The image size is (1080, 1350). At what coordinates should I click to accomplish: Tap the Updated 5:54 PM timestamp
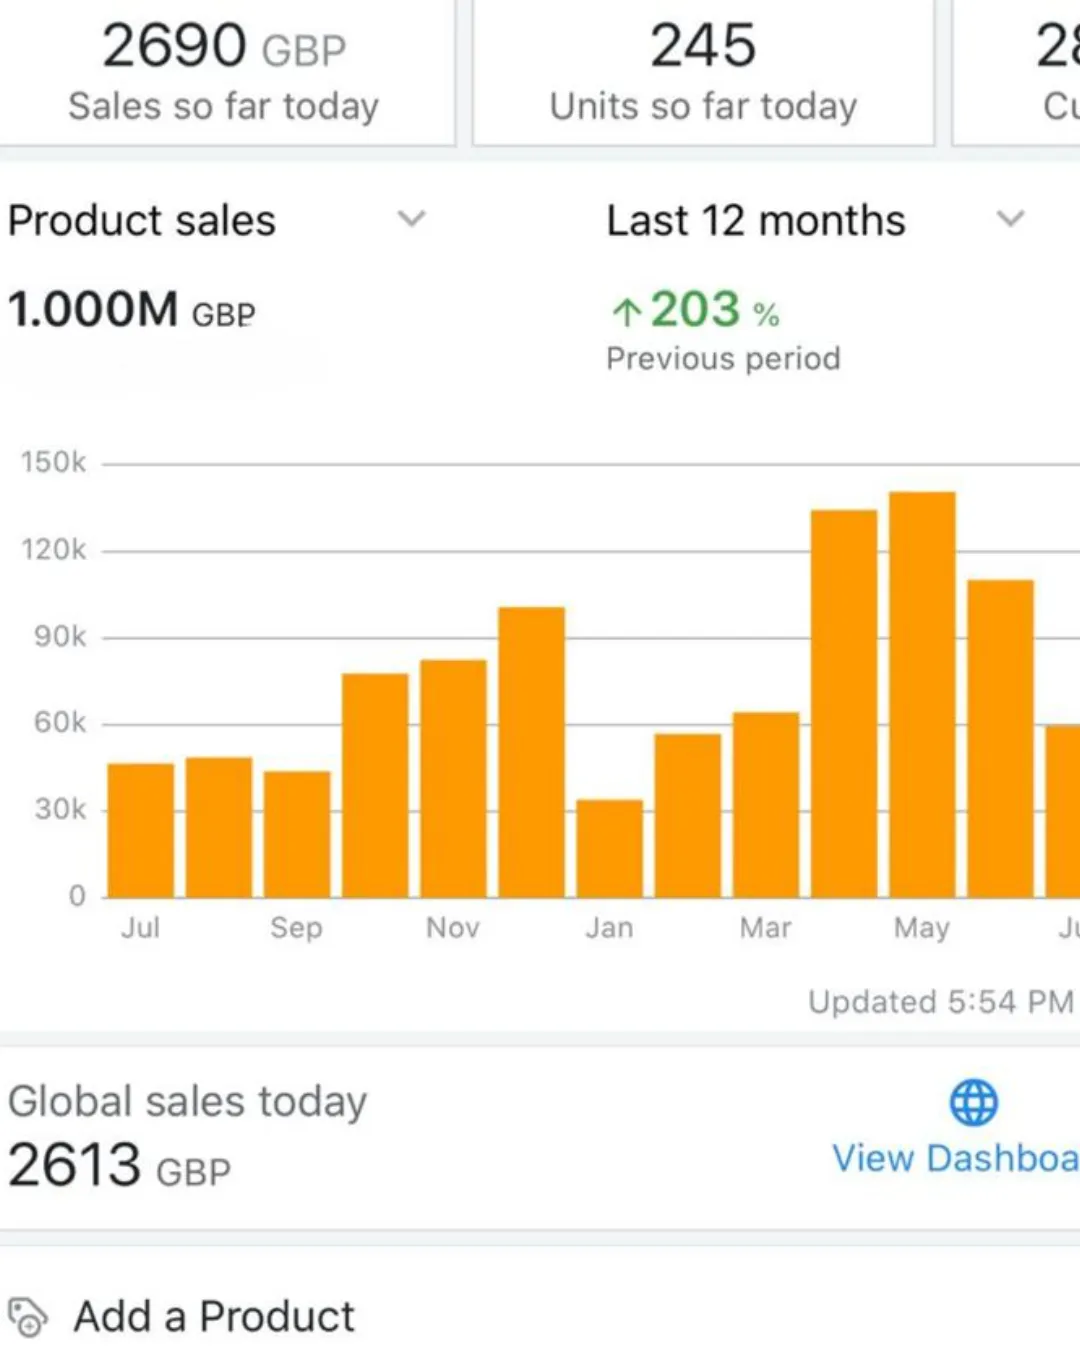(x=940, y=1002)
